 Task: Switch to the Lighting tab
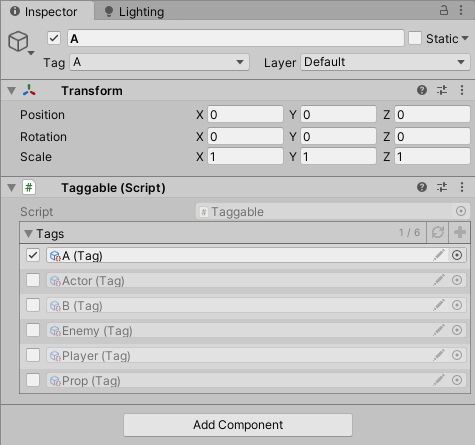point(134,12)
